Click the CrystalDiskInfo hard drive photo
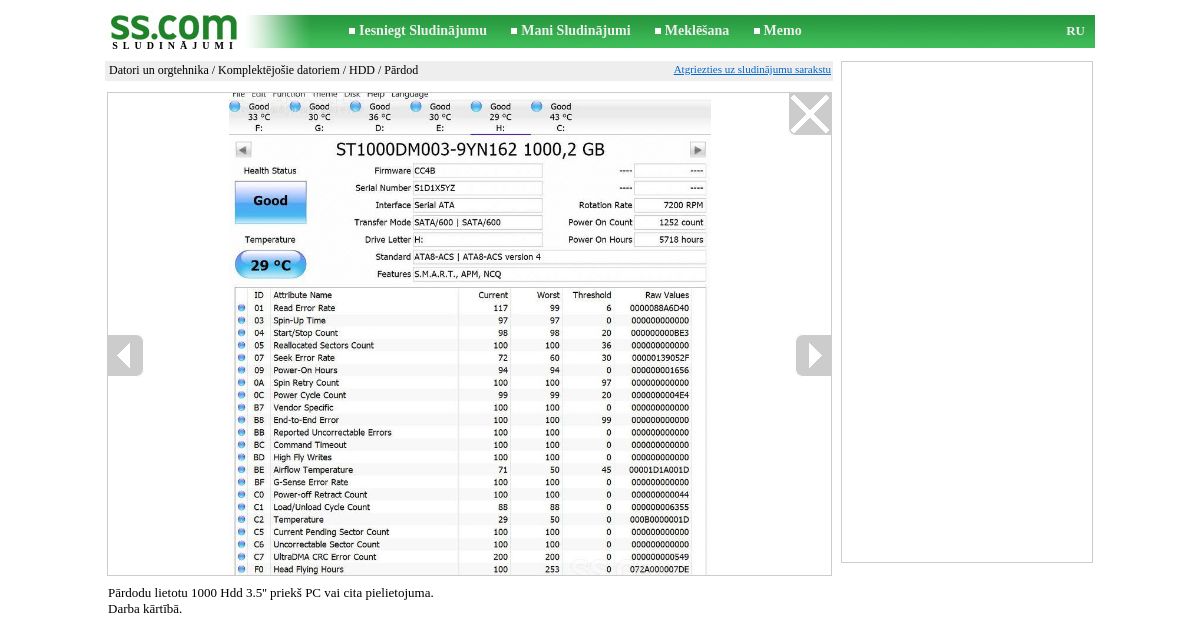1200x630 pixels. coord(469,334)
